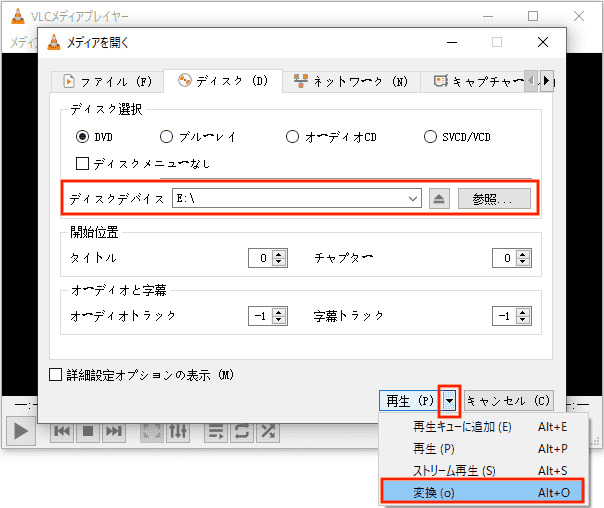Click the チャプター number field
The image size is (604, 508).
click(x=505, y=258)
